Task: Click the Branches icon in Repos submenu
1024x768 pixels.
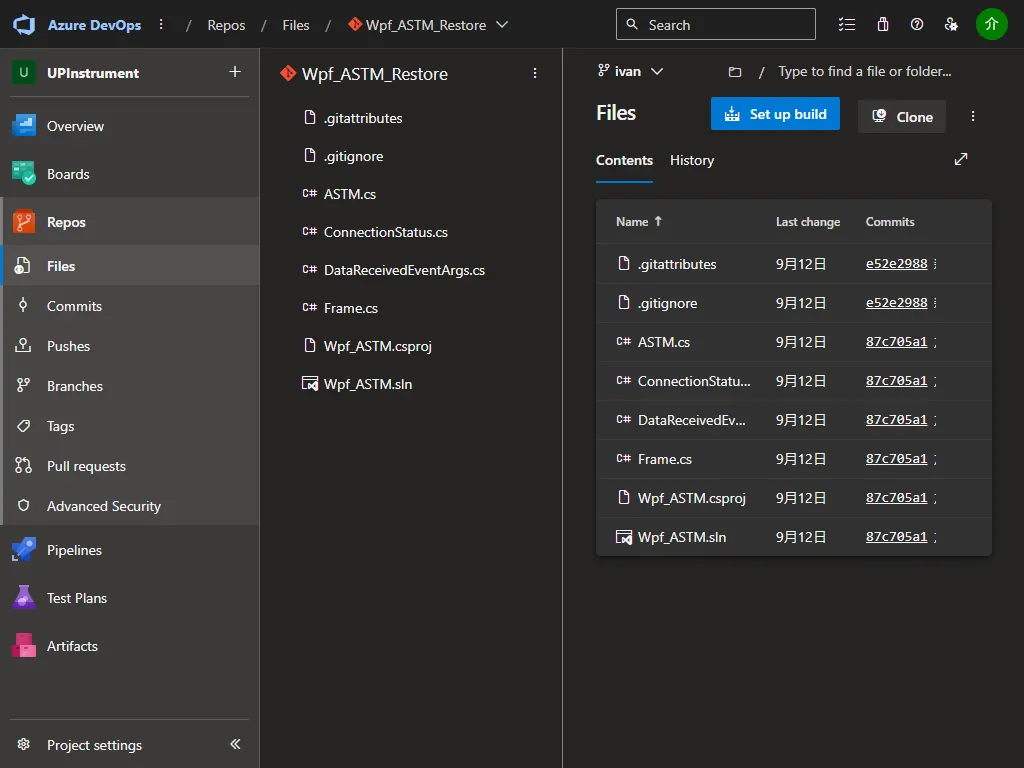Action: (x=23, y=385)
